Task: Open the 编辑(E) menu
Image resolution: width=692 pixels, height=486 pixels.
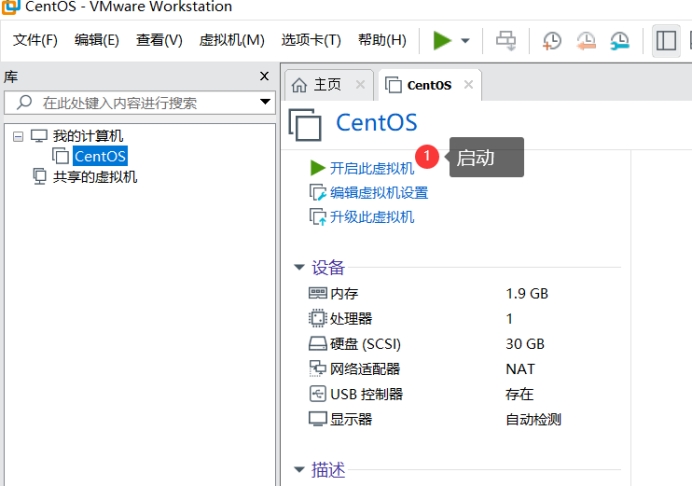Action: (97, 40)
